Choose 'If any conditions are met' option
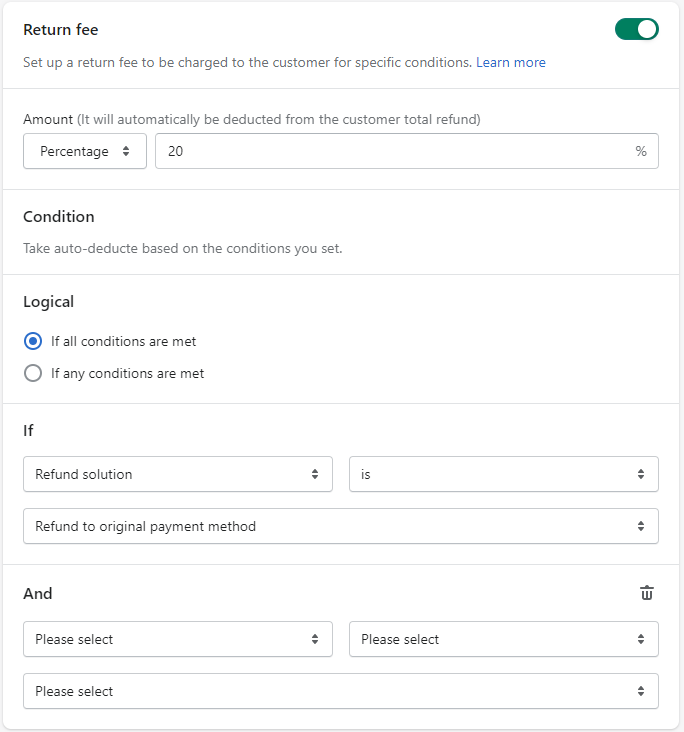The image size is (684, 732). (x=33, y=373)
